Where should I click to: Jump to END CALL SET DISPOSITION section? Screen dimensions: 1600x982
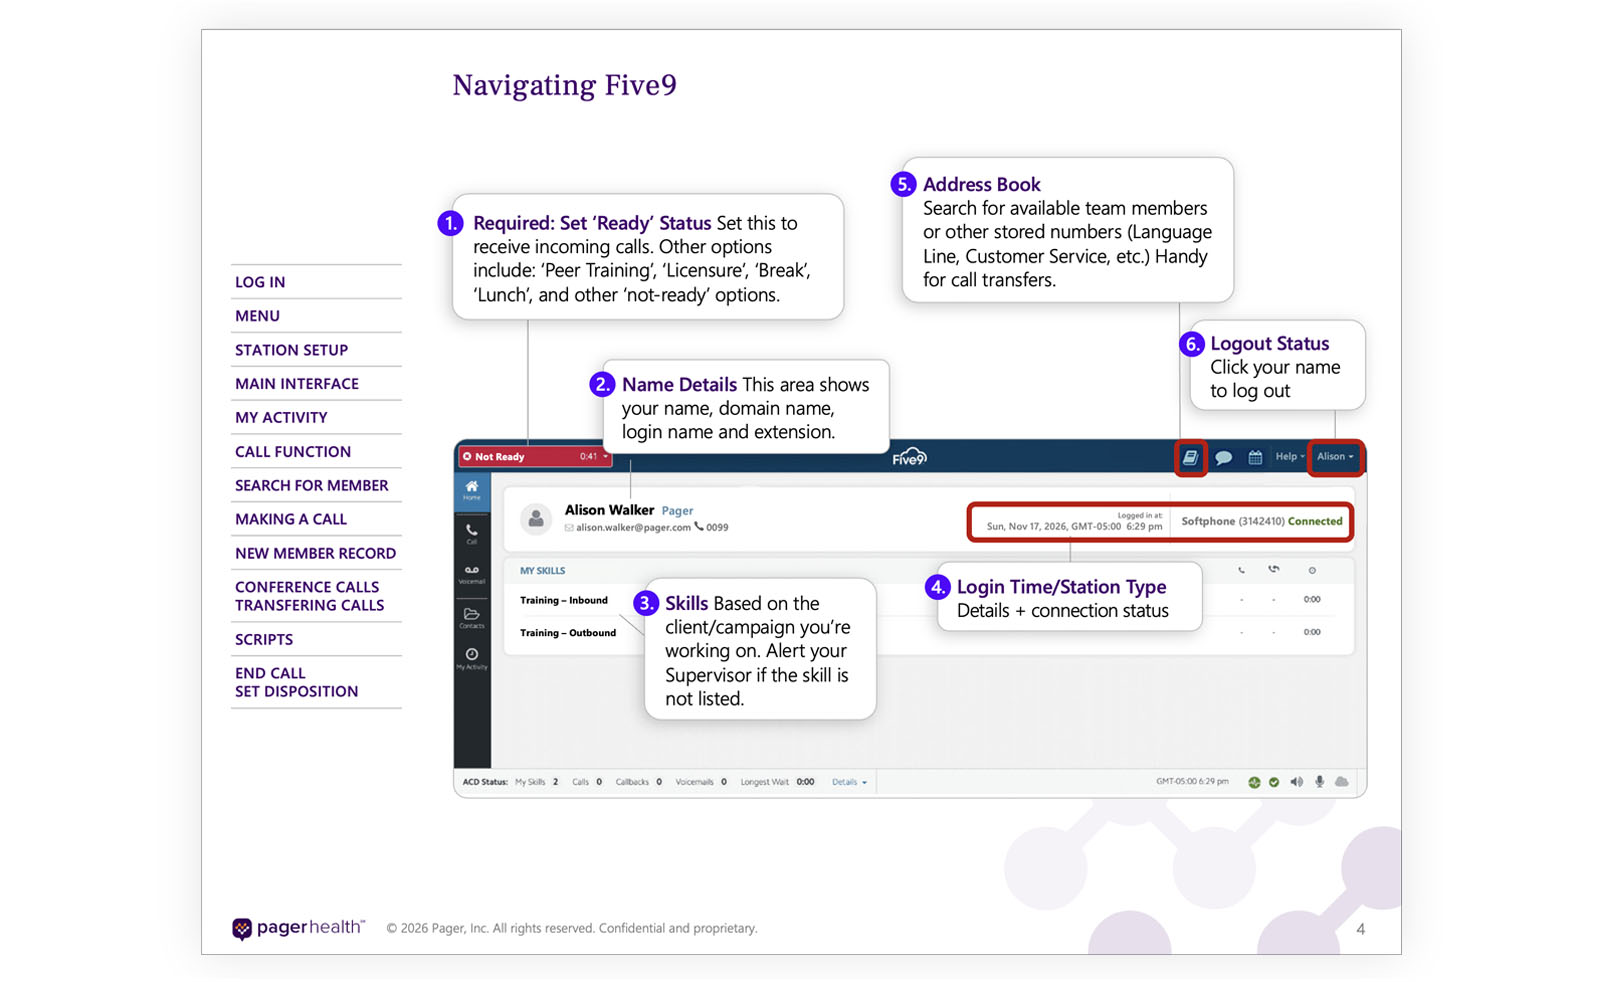click(x=296, y=682)
